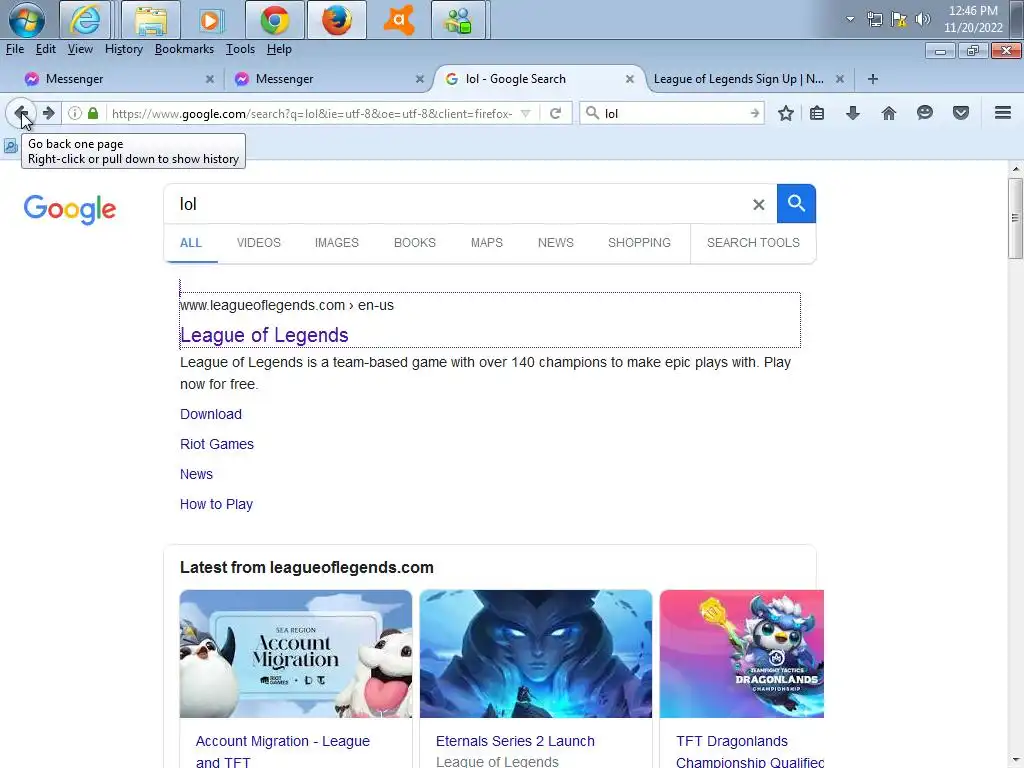This screenshot has height=768, width=1024.
Task: Select the BOOKS search filter
Action: (x=415, y=243)
